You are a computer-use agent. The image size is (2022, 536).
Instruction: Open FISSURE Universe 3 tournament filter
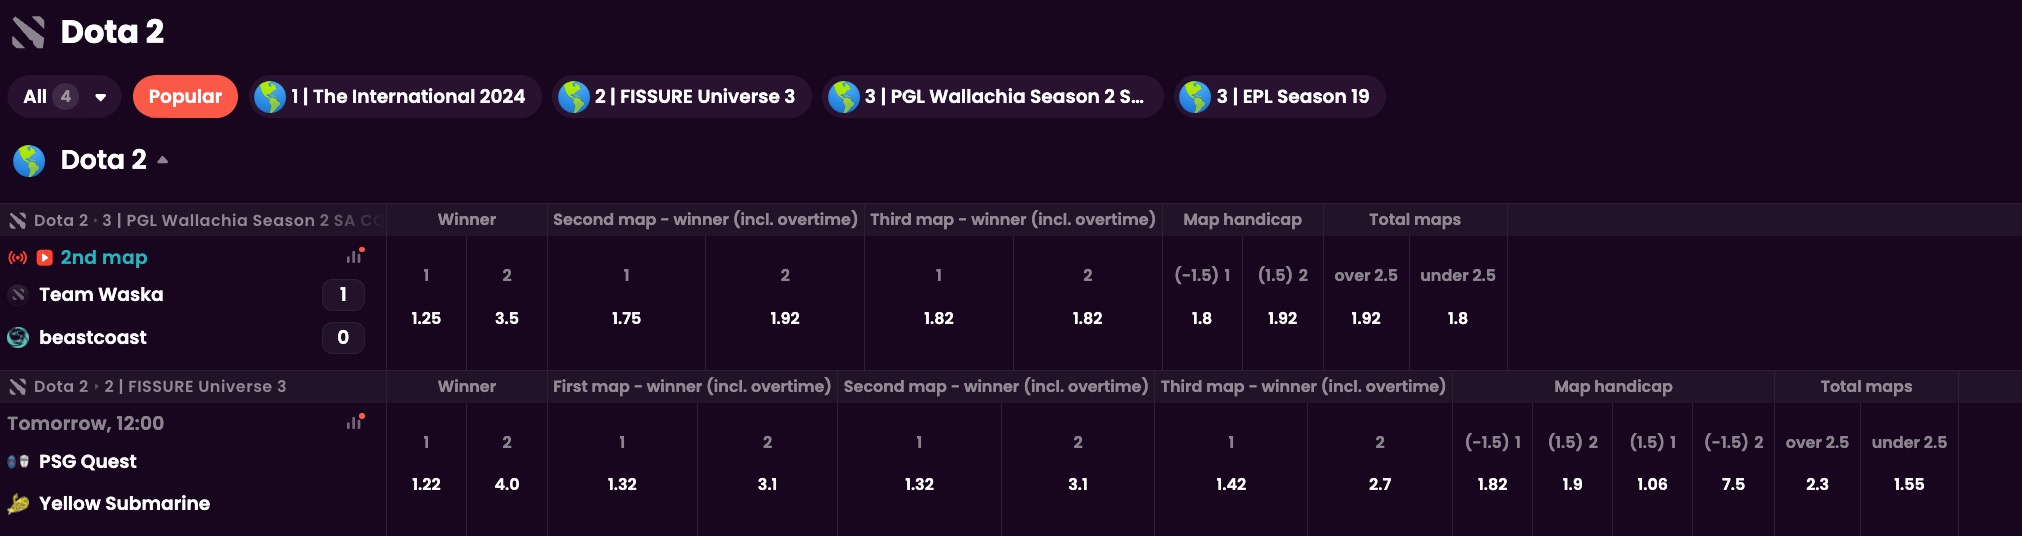(682, 97)
